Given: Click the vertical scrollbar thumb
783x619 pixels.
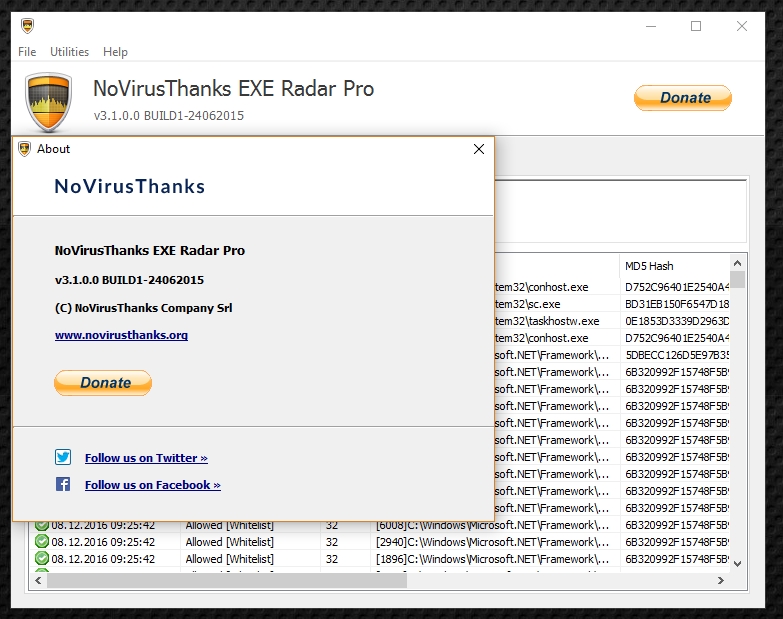Looking at the screenshot, I should [738, 280].
